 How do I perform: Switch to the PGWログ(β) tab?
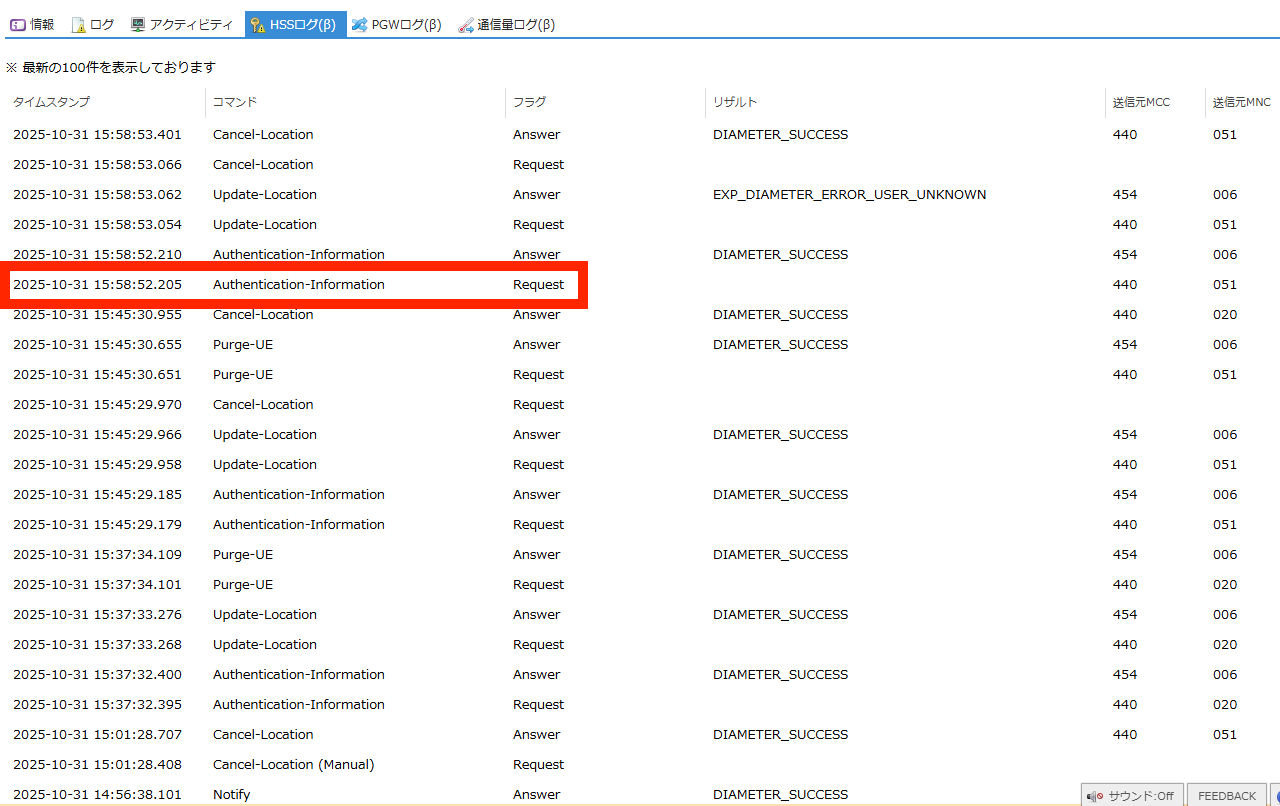click(x=406, y=25)
